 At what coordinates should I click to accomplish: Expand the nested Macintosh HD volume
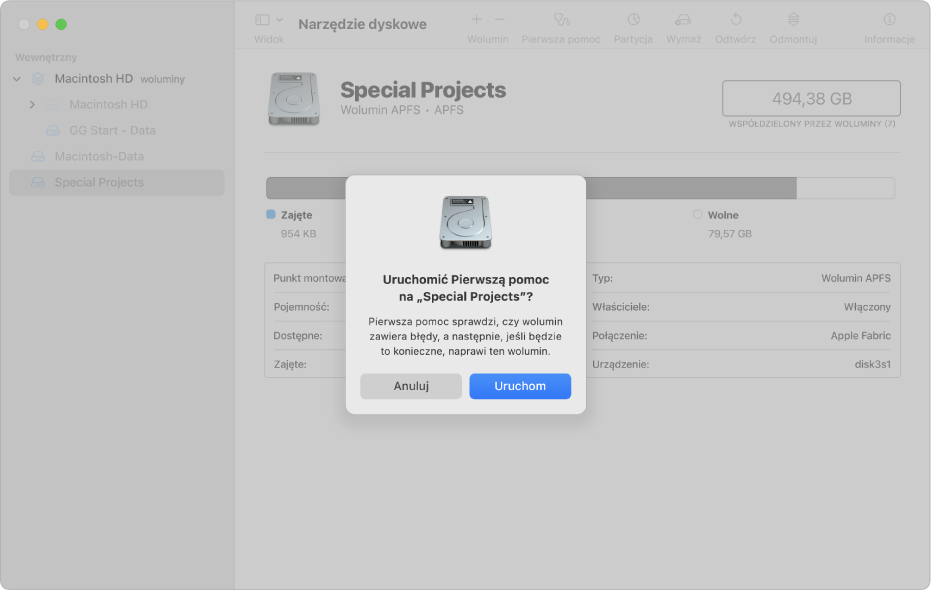pos(32,105)
